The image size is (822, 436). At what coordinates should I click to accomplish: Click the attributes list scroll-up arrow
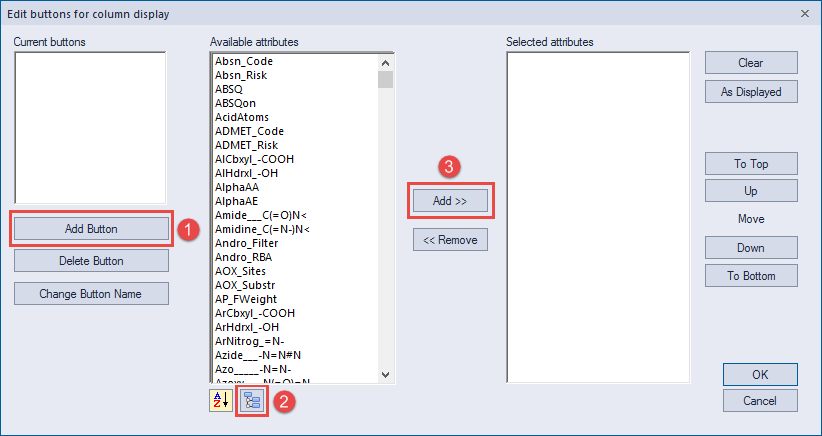coord(385,63)
